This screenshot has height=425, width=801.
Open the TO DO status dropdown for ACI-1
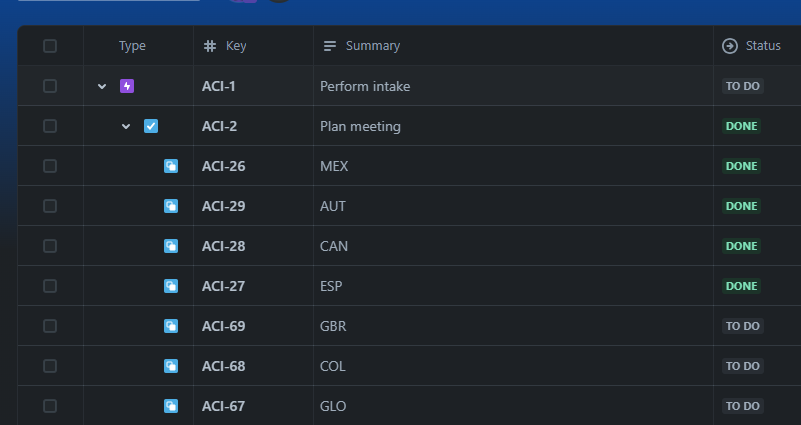pos(743,86)
